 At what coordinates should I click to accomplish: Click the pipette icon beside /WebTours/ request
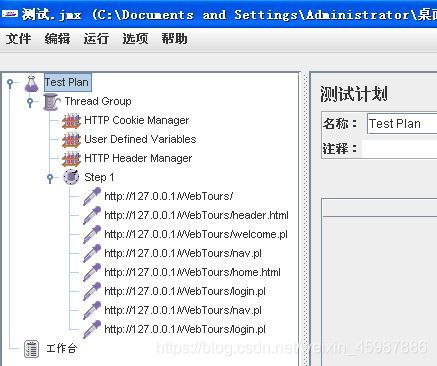91,196
